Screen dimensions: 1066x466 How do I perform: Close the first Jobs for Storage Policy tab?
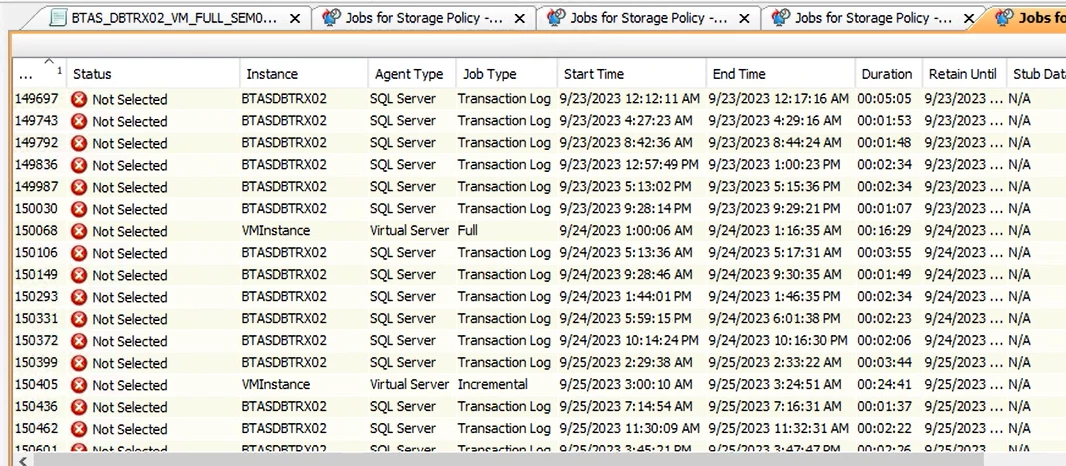pyautogui.click(x=520, y=19)
